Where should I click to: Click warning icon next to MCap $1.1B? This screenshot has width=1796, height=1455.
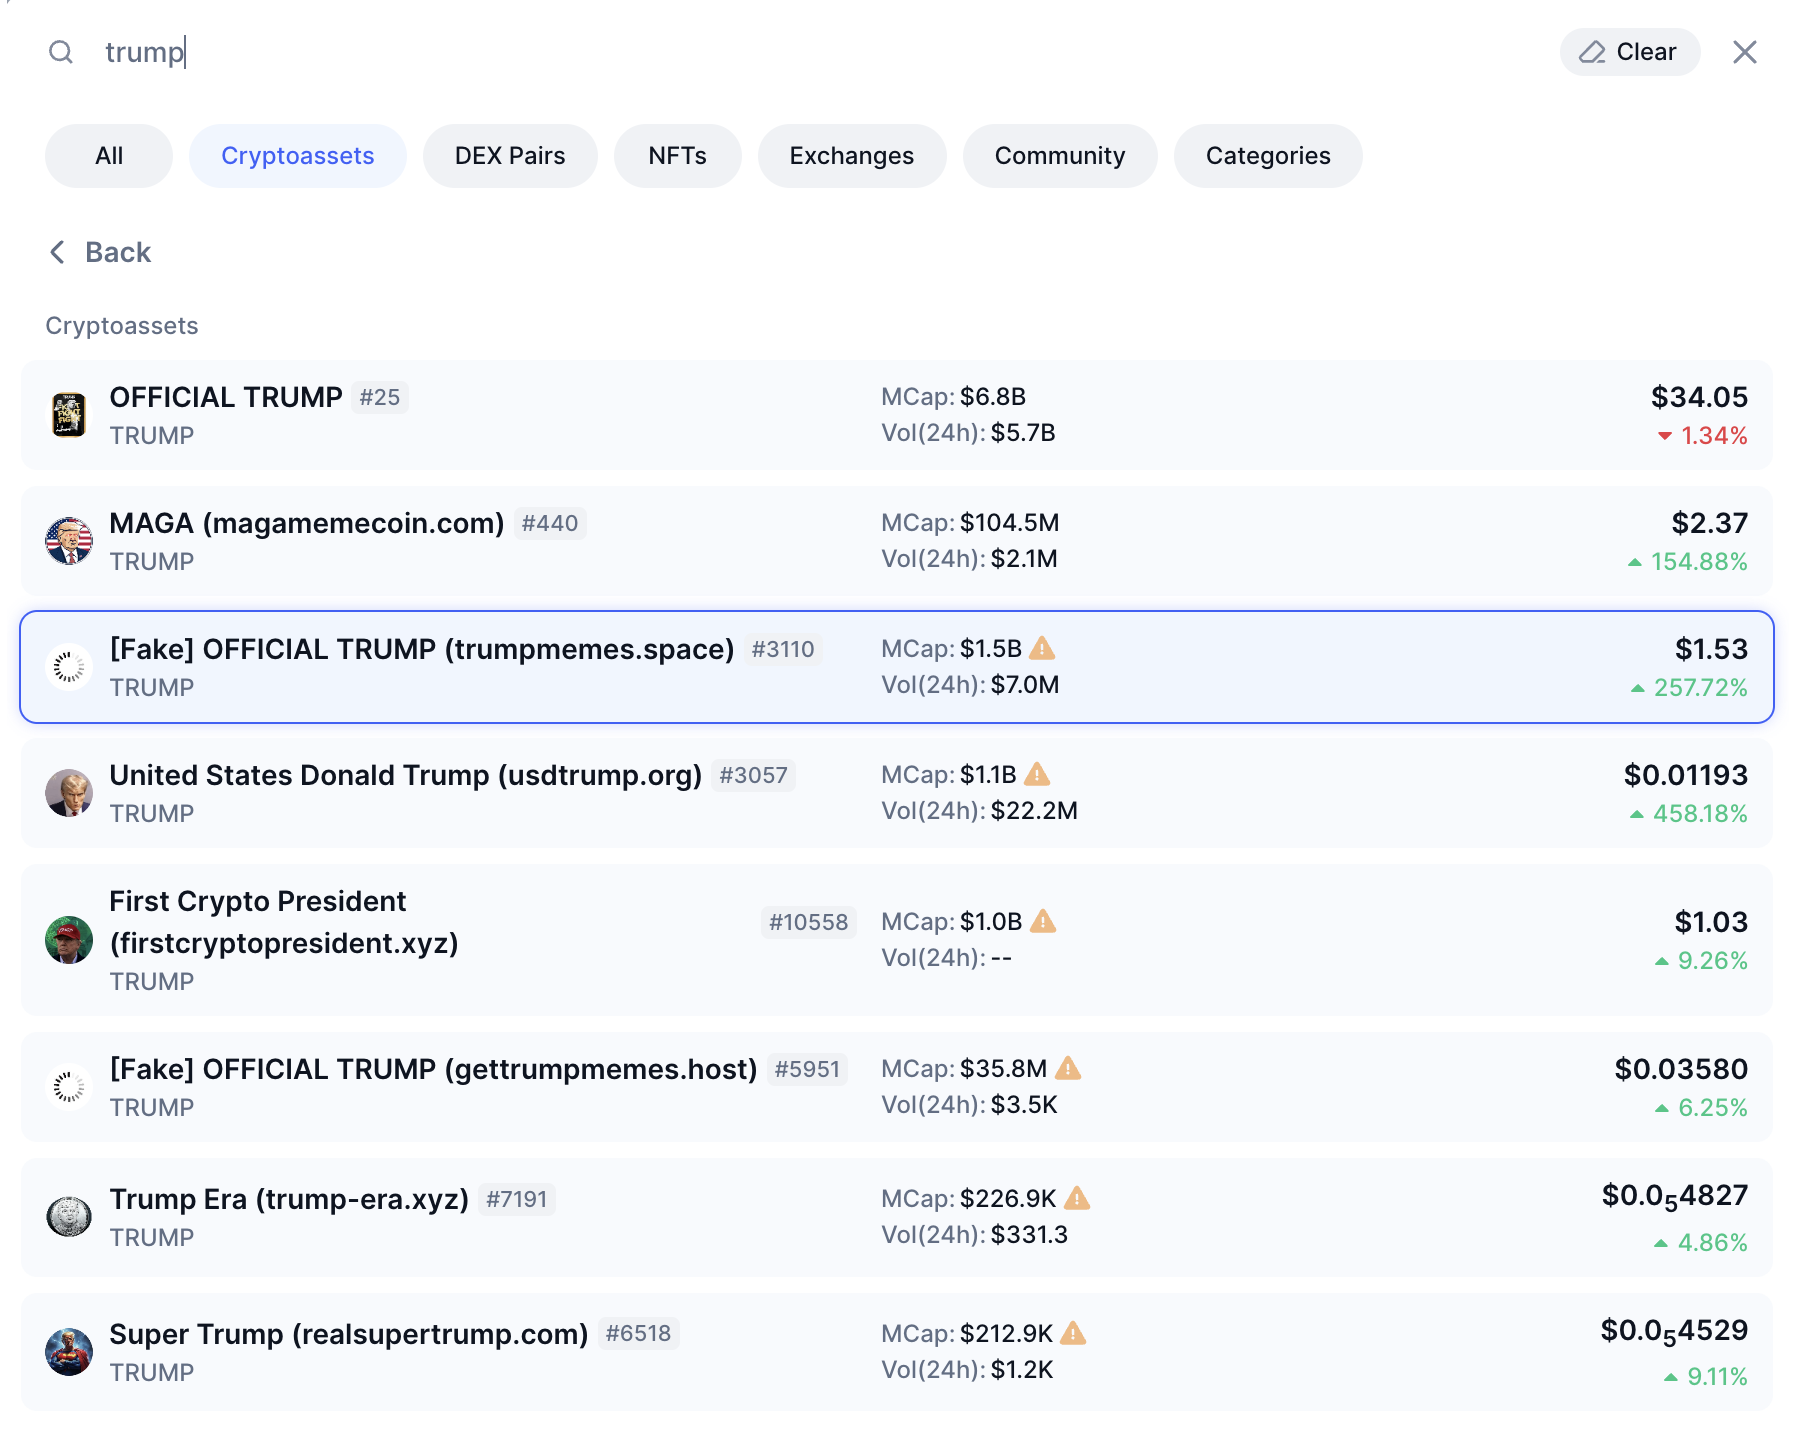(1037, 774)
